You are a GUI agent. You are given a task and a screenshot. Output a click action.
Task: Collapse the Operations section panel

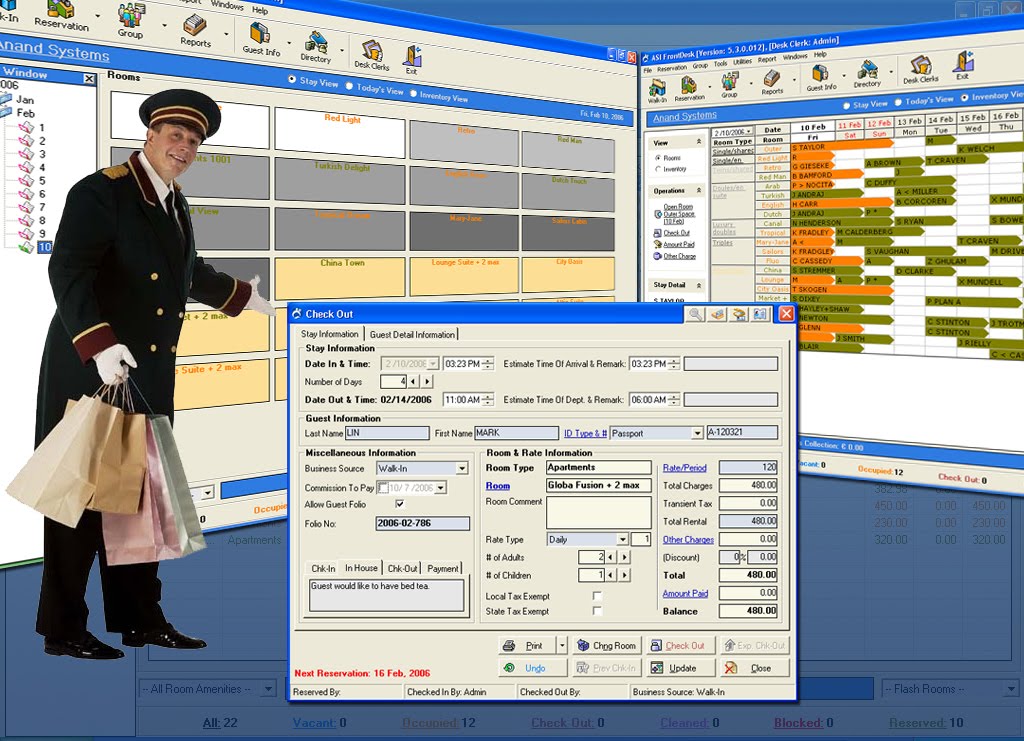coord(699,190)
